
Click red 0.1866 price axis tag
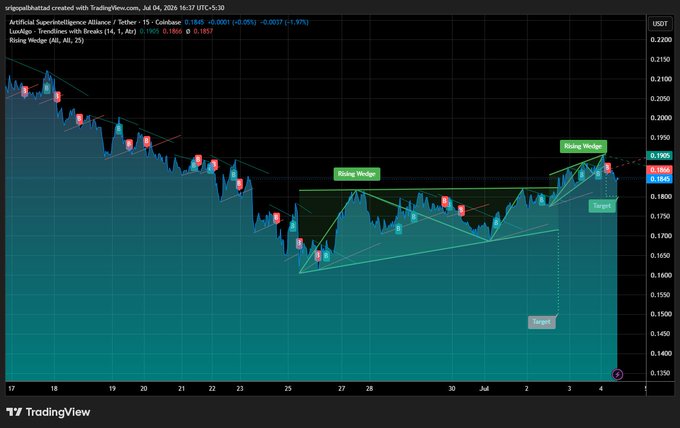coord(660,170)
